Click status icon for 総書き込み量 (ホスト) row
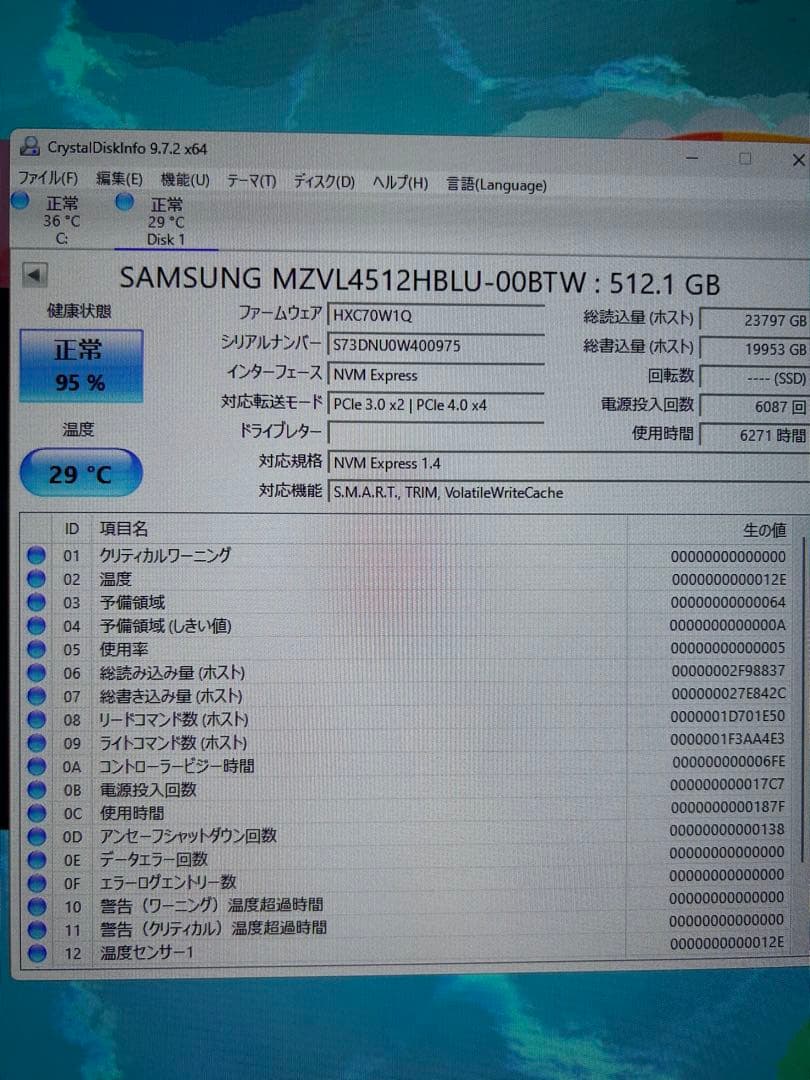Screen dimensions: 810x1080 point(37,696)
